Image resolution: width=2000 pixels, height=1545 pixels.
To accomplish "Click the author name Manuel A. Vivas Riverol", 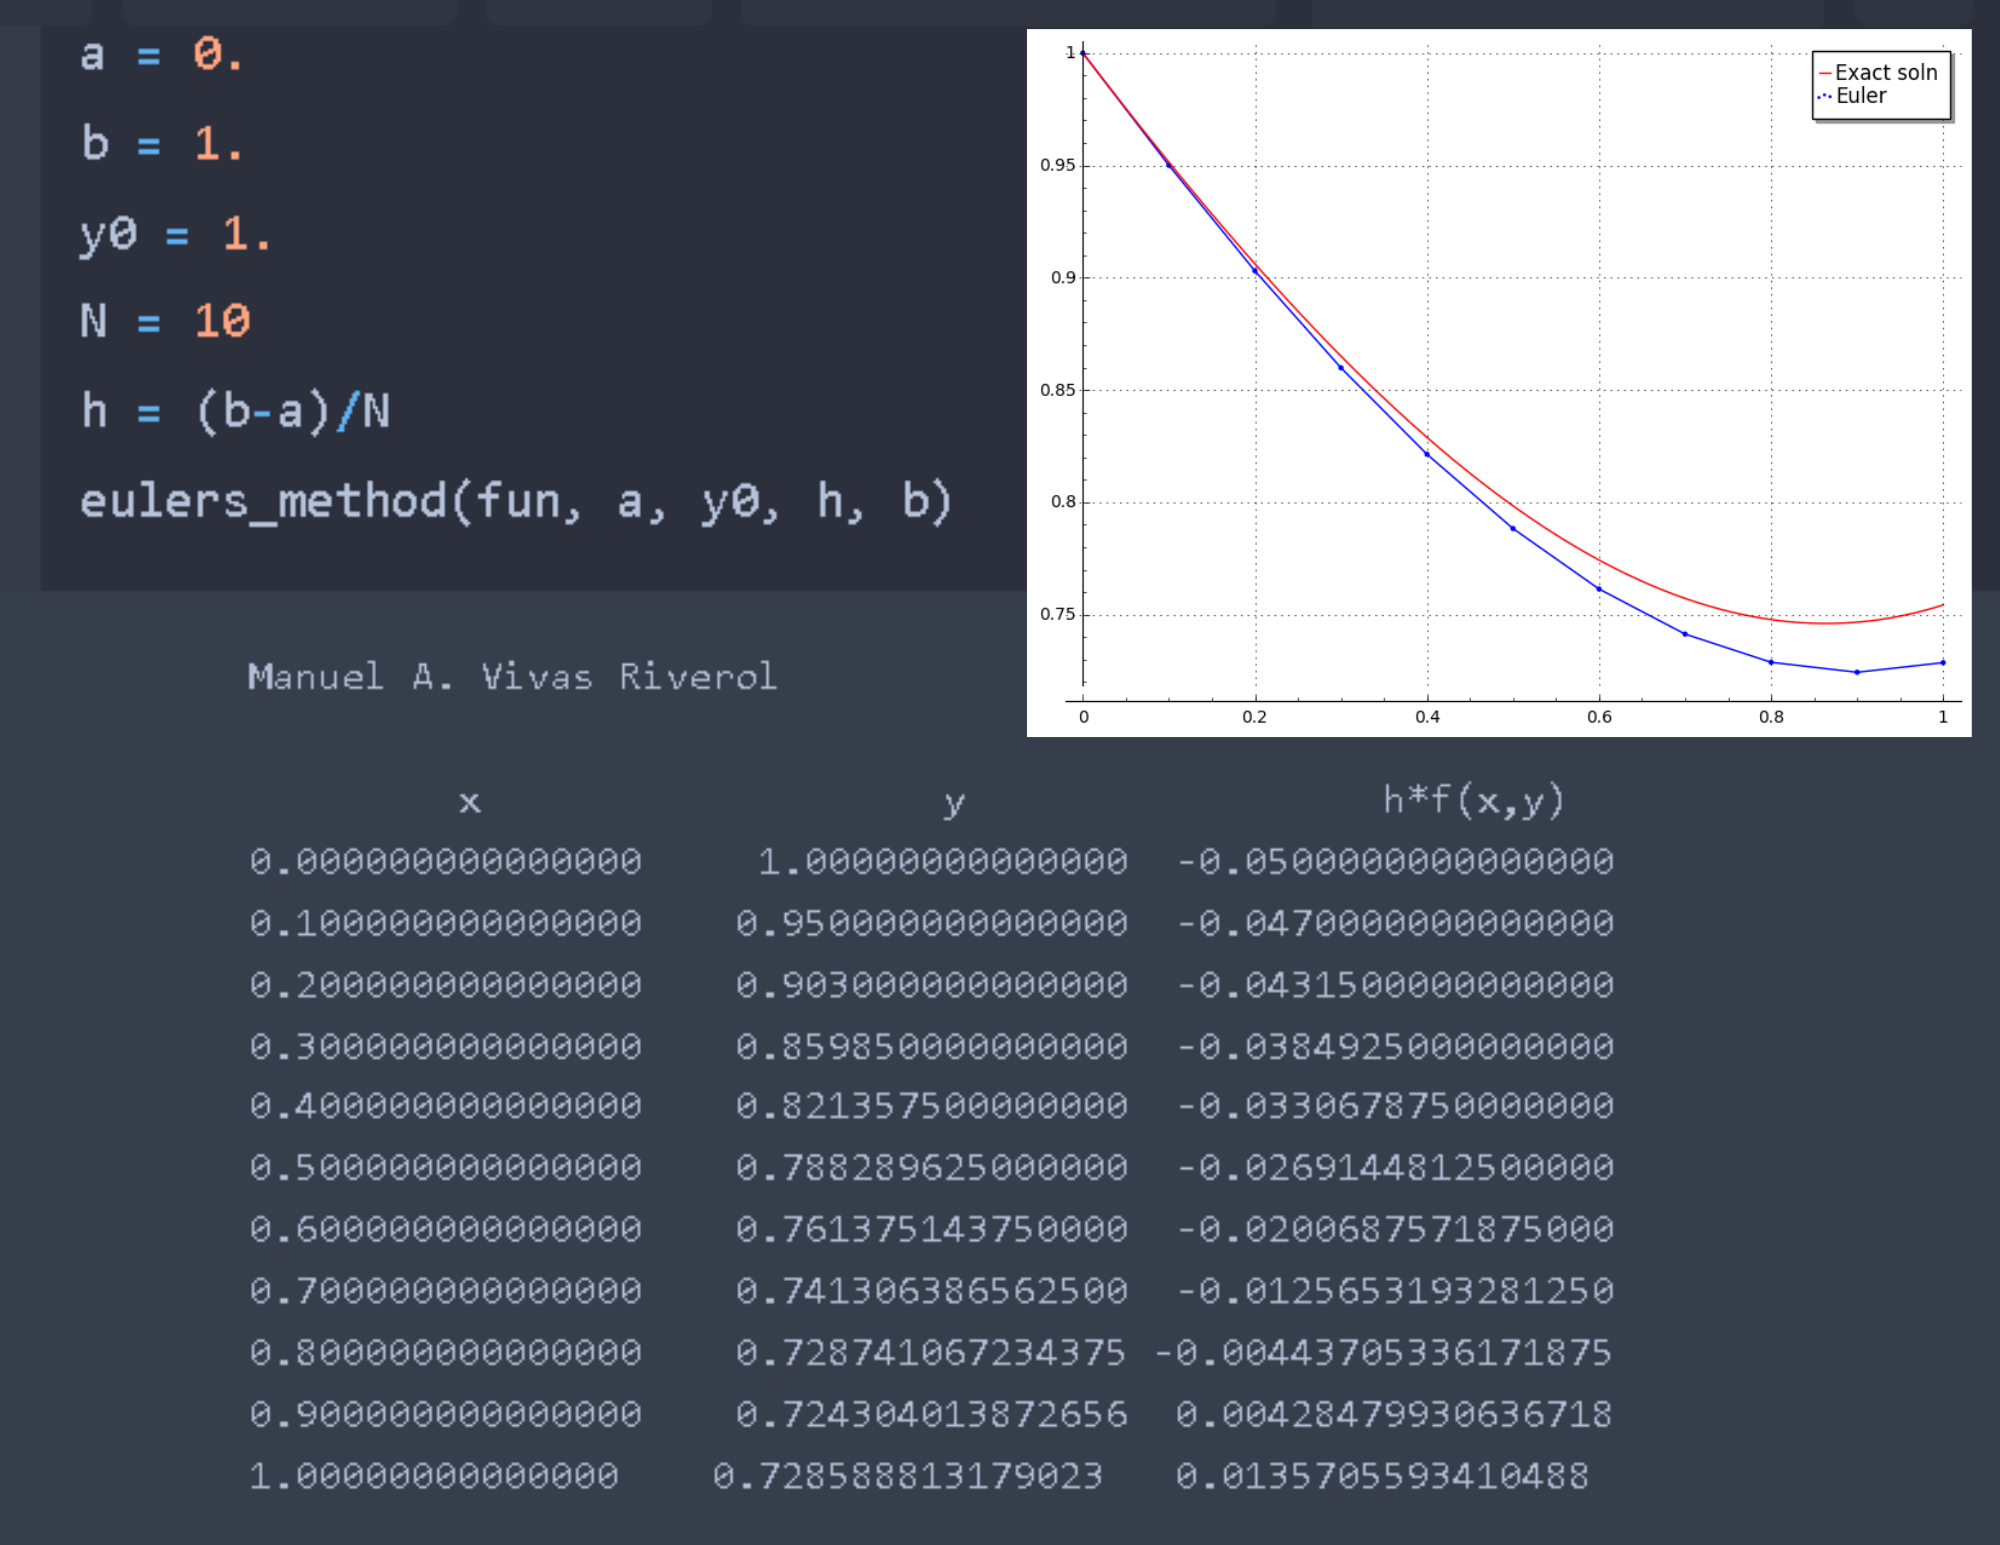I will [x=512, y=677].
